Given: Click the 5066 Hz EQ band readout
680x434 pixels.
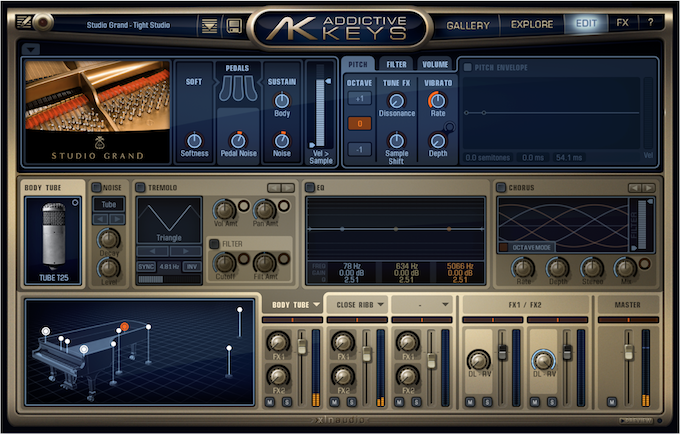Looking at the screenshot, I should pyautogui.click(x=460, y=273).
